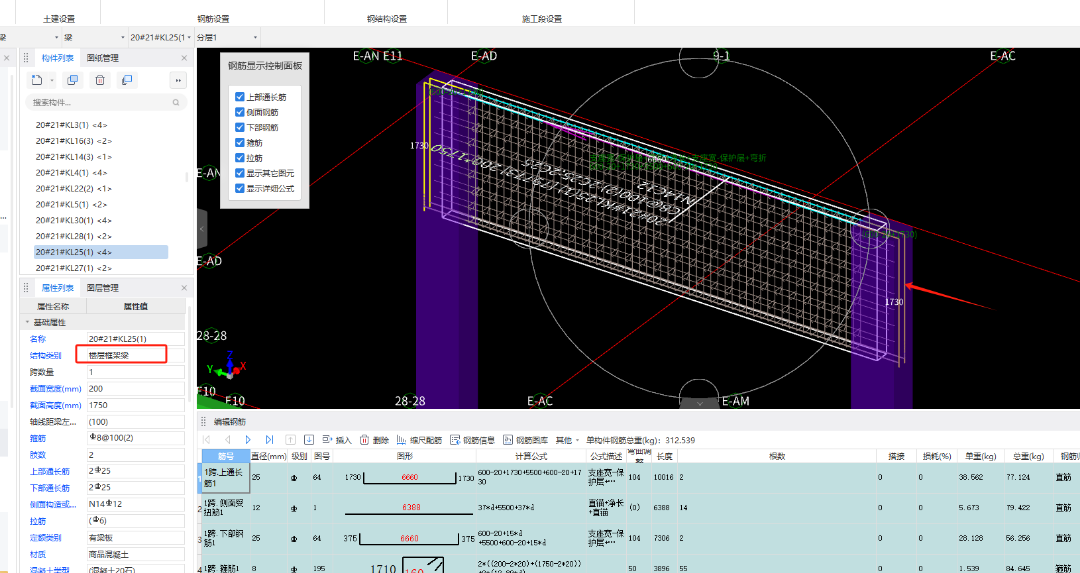Click the delete component trash icon
The width and height of the screenshot is (1080, 573).
(x=100, y=81)
